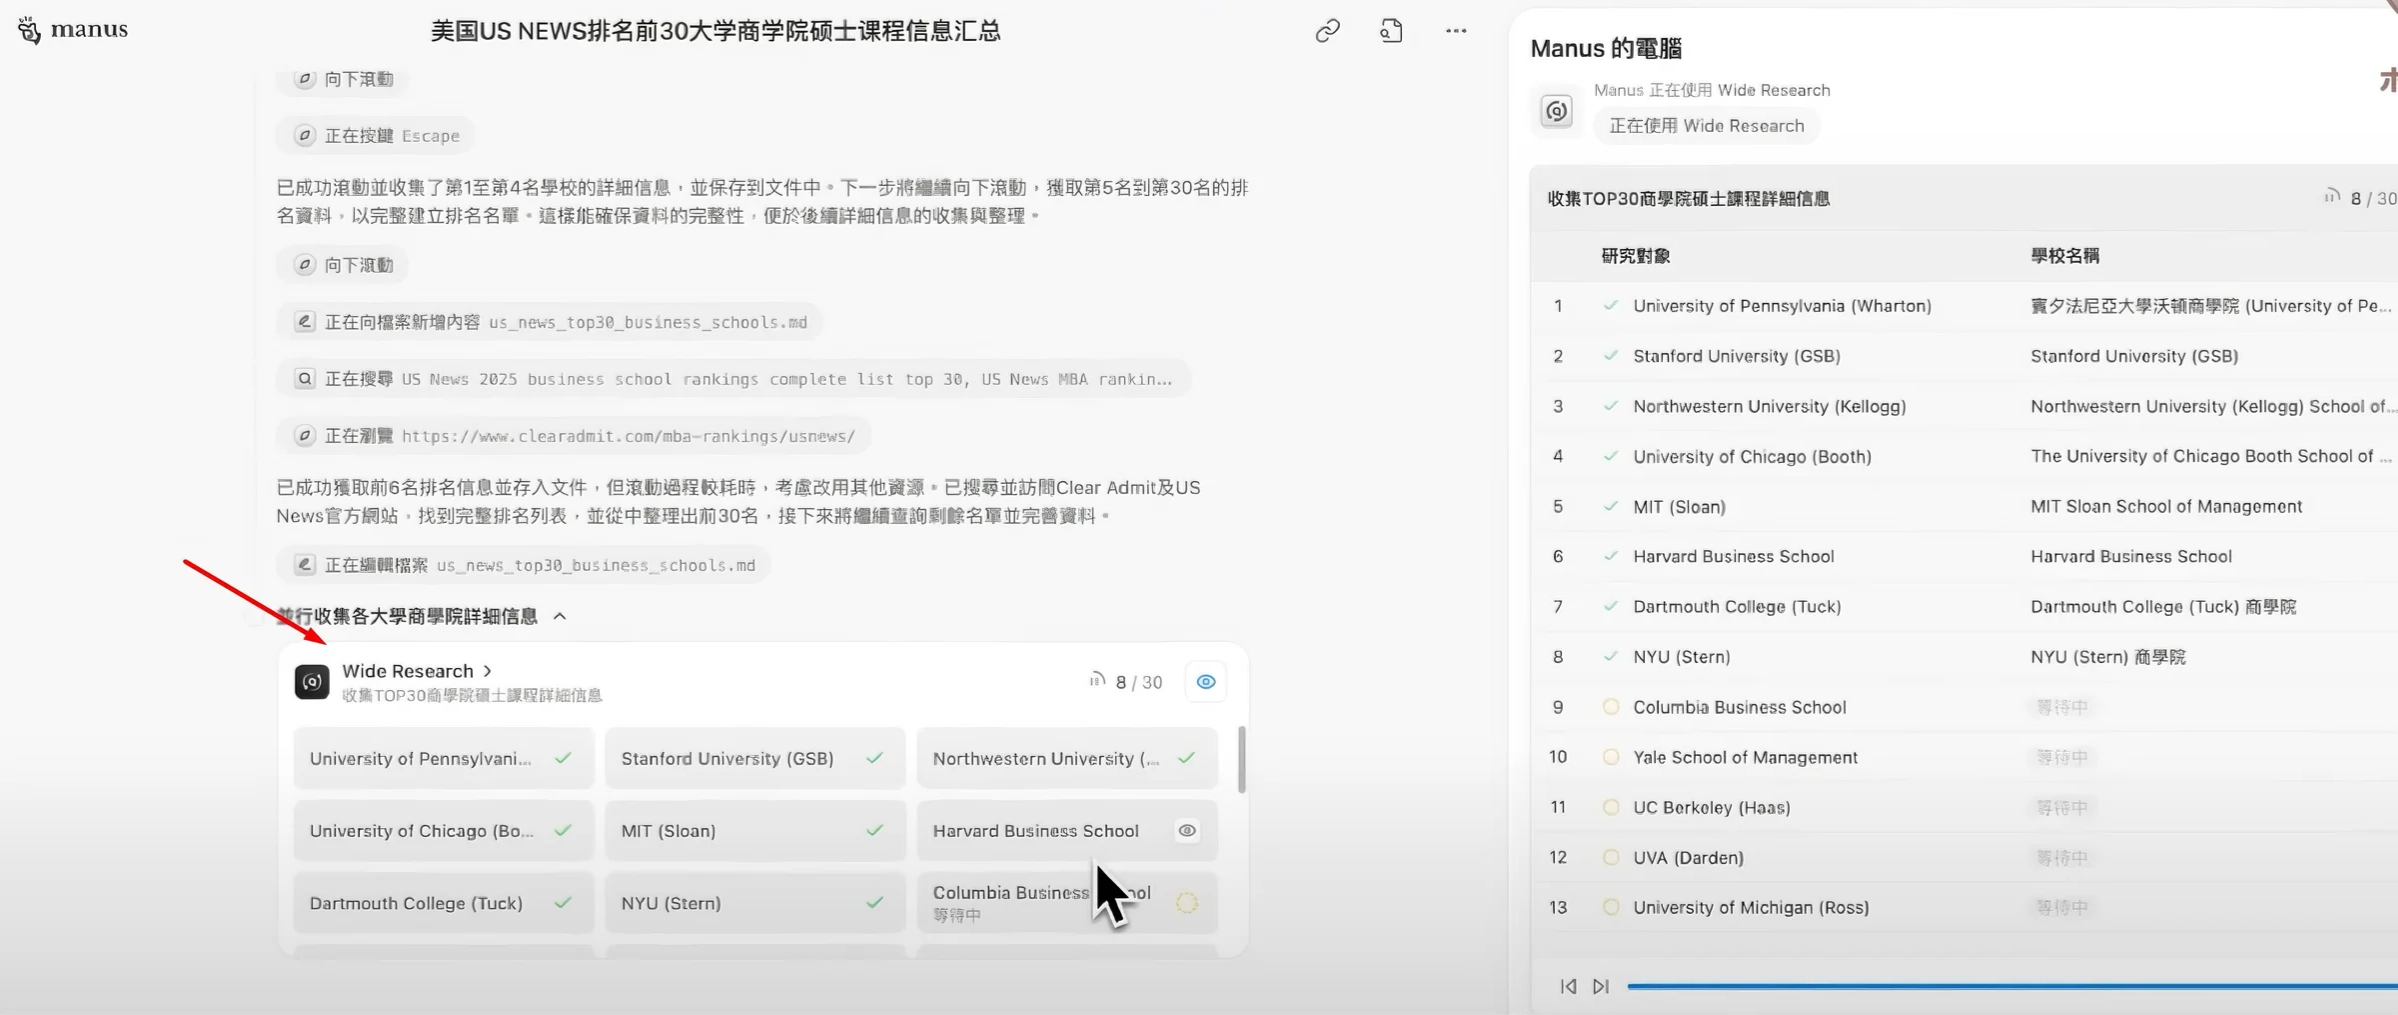
Task: Click the Manus 的電腦 panel title
Action: coord(1605,48)
